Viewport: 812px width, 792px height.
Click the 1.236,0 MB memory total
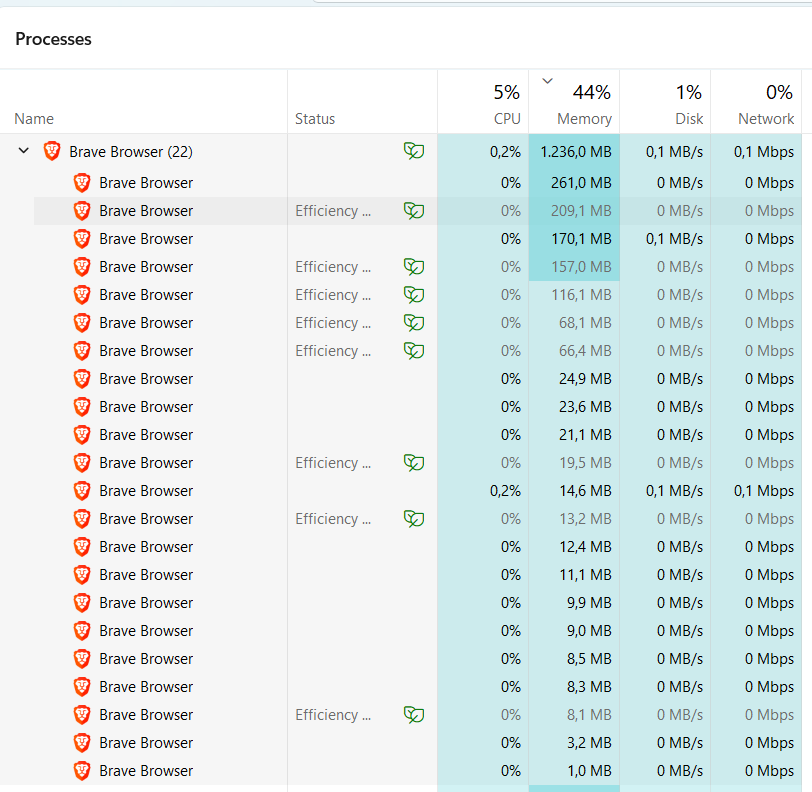[x=576, y=151]
